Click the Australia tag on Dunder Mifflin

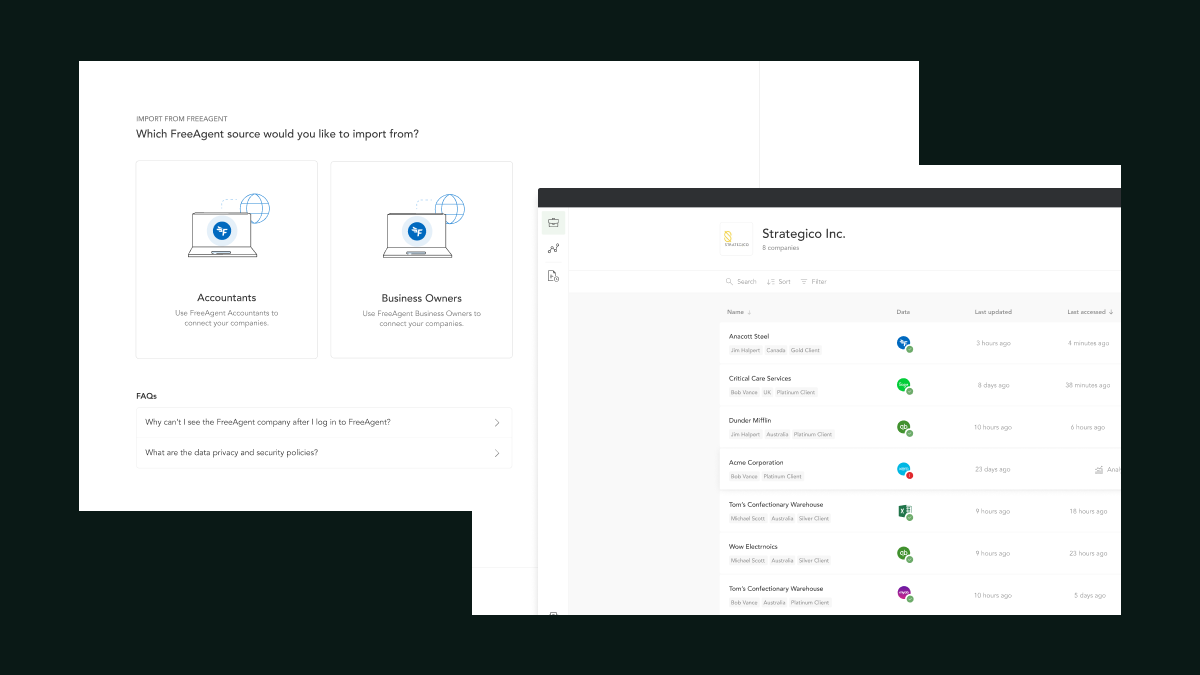coord(777,435)
